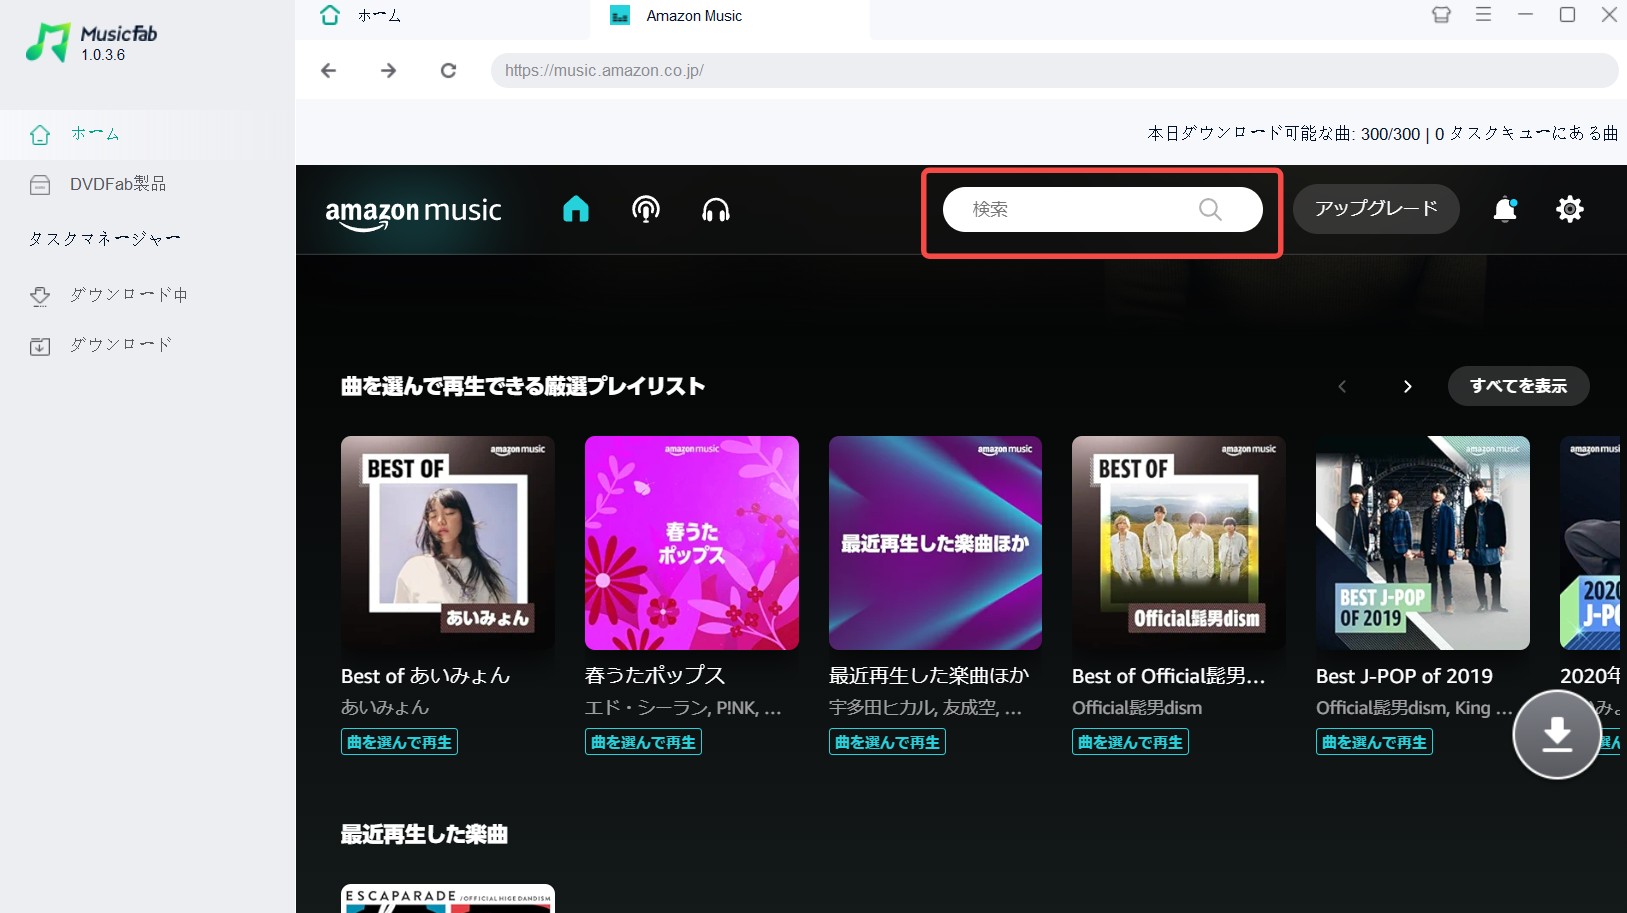Click the 検索 search field
Image resolution: width=1627 pixels, height=913 pixels.
pyautogui.click(x=1102, y=209)
